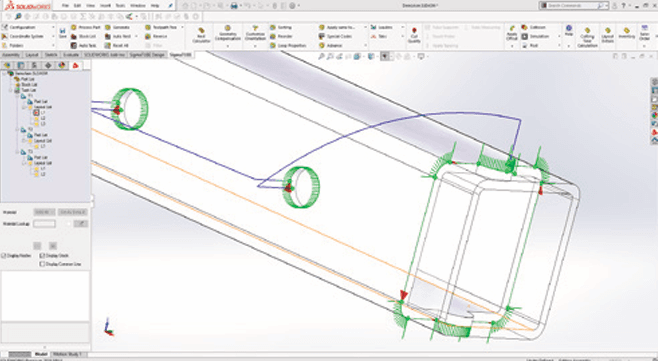Open the Folders dropdown
Screen dimensions: 658x361
click(53, 45)
